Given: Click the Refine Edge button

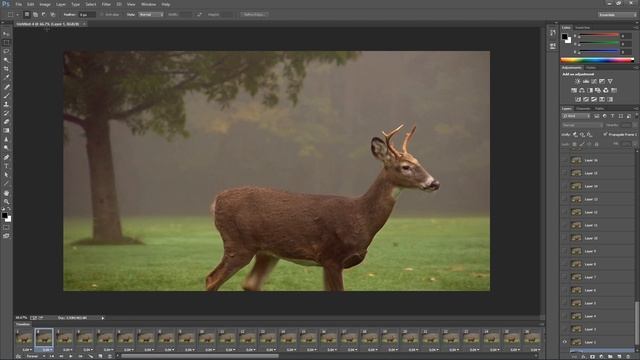Looking at the screenshot, I should [x=253, y=14].
